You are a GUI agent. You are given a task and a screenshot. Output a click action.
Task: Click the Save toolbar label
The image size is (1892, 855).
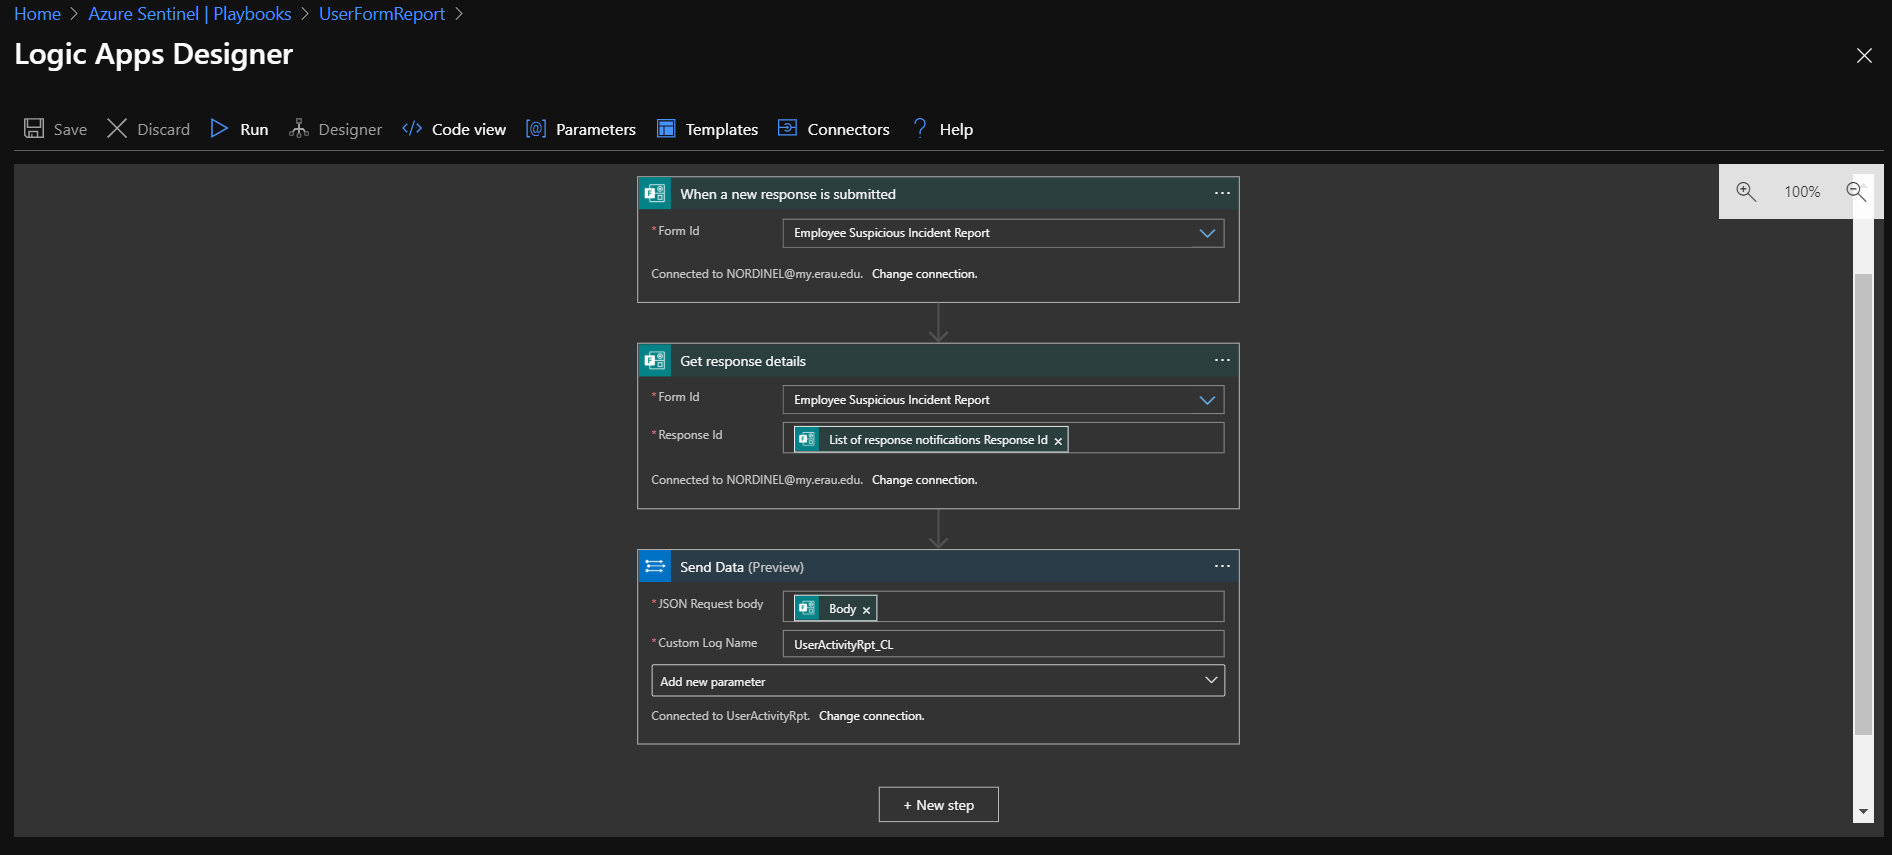70,129
